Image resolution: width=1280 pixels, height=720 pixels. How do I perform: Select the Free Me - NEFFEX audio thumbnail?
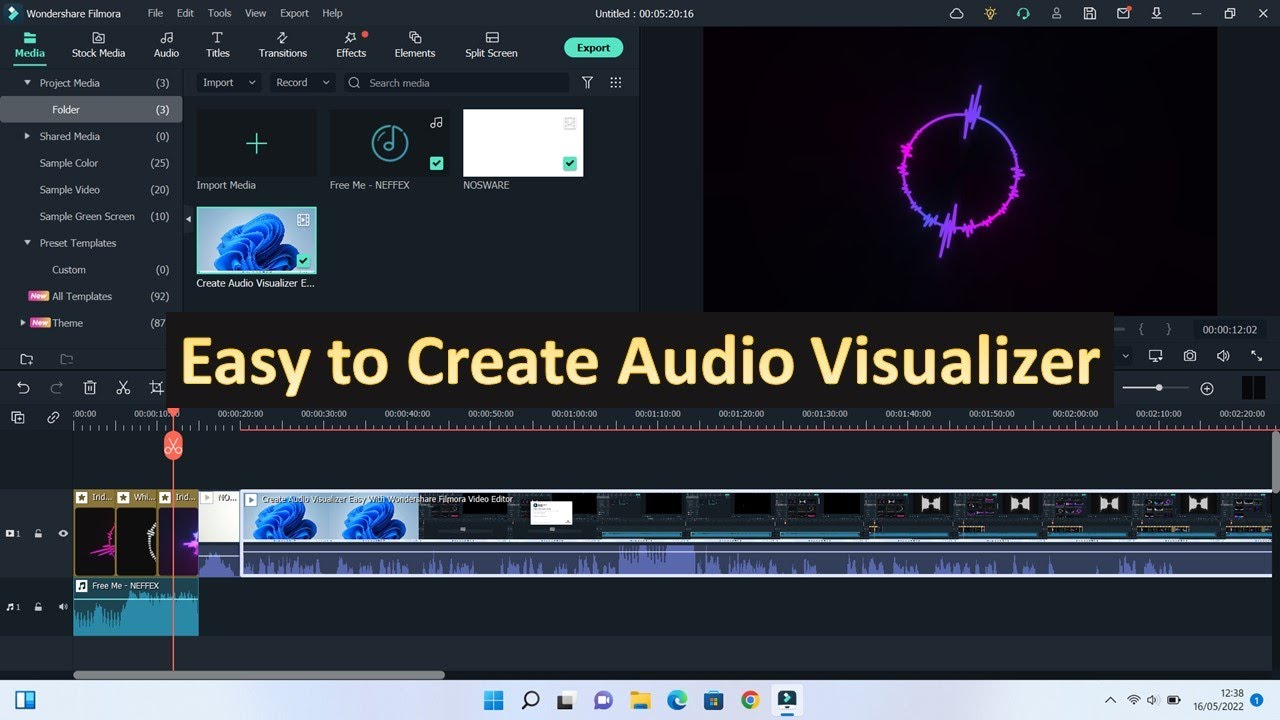coord(389,144)
